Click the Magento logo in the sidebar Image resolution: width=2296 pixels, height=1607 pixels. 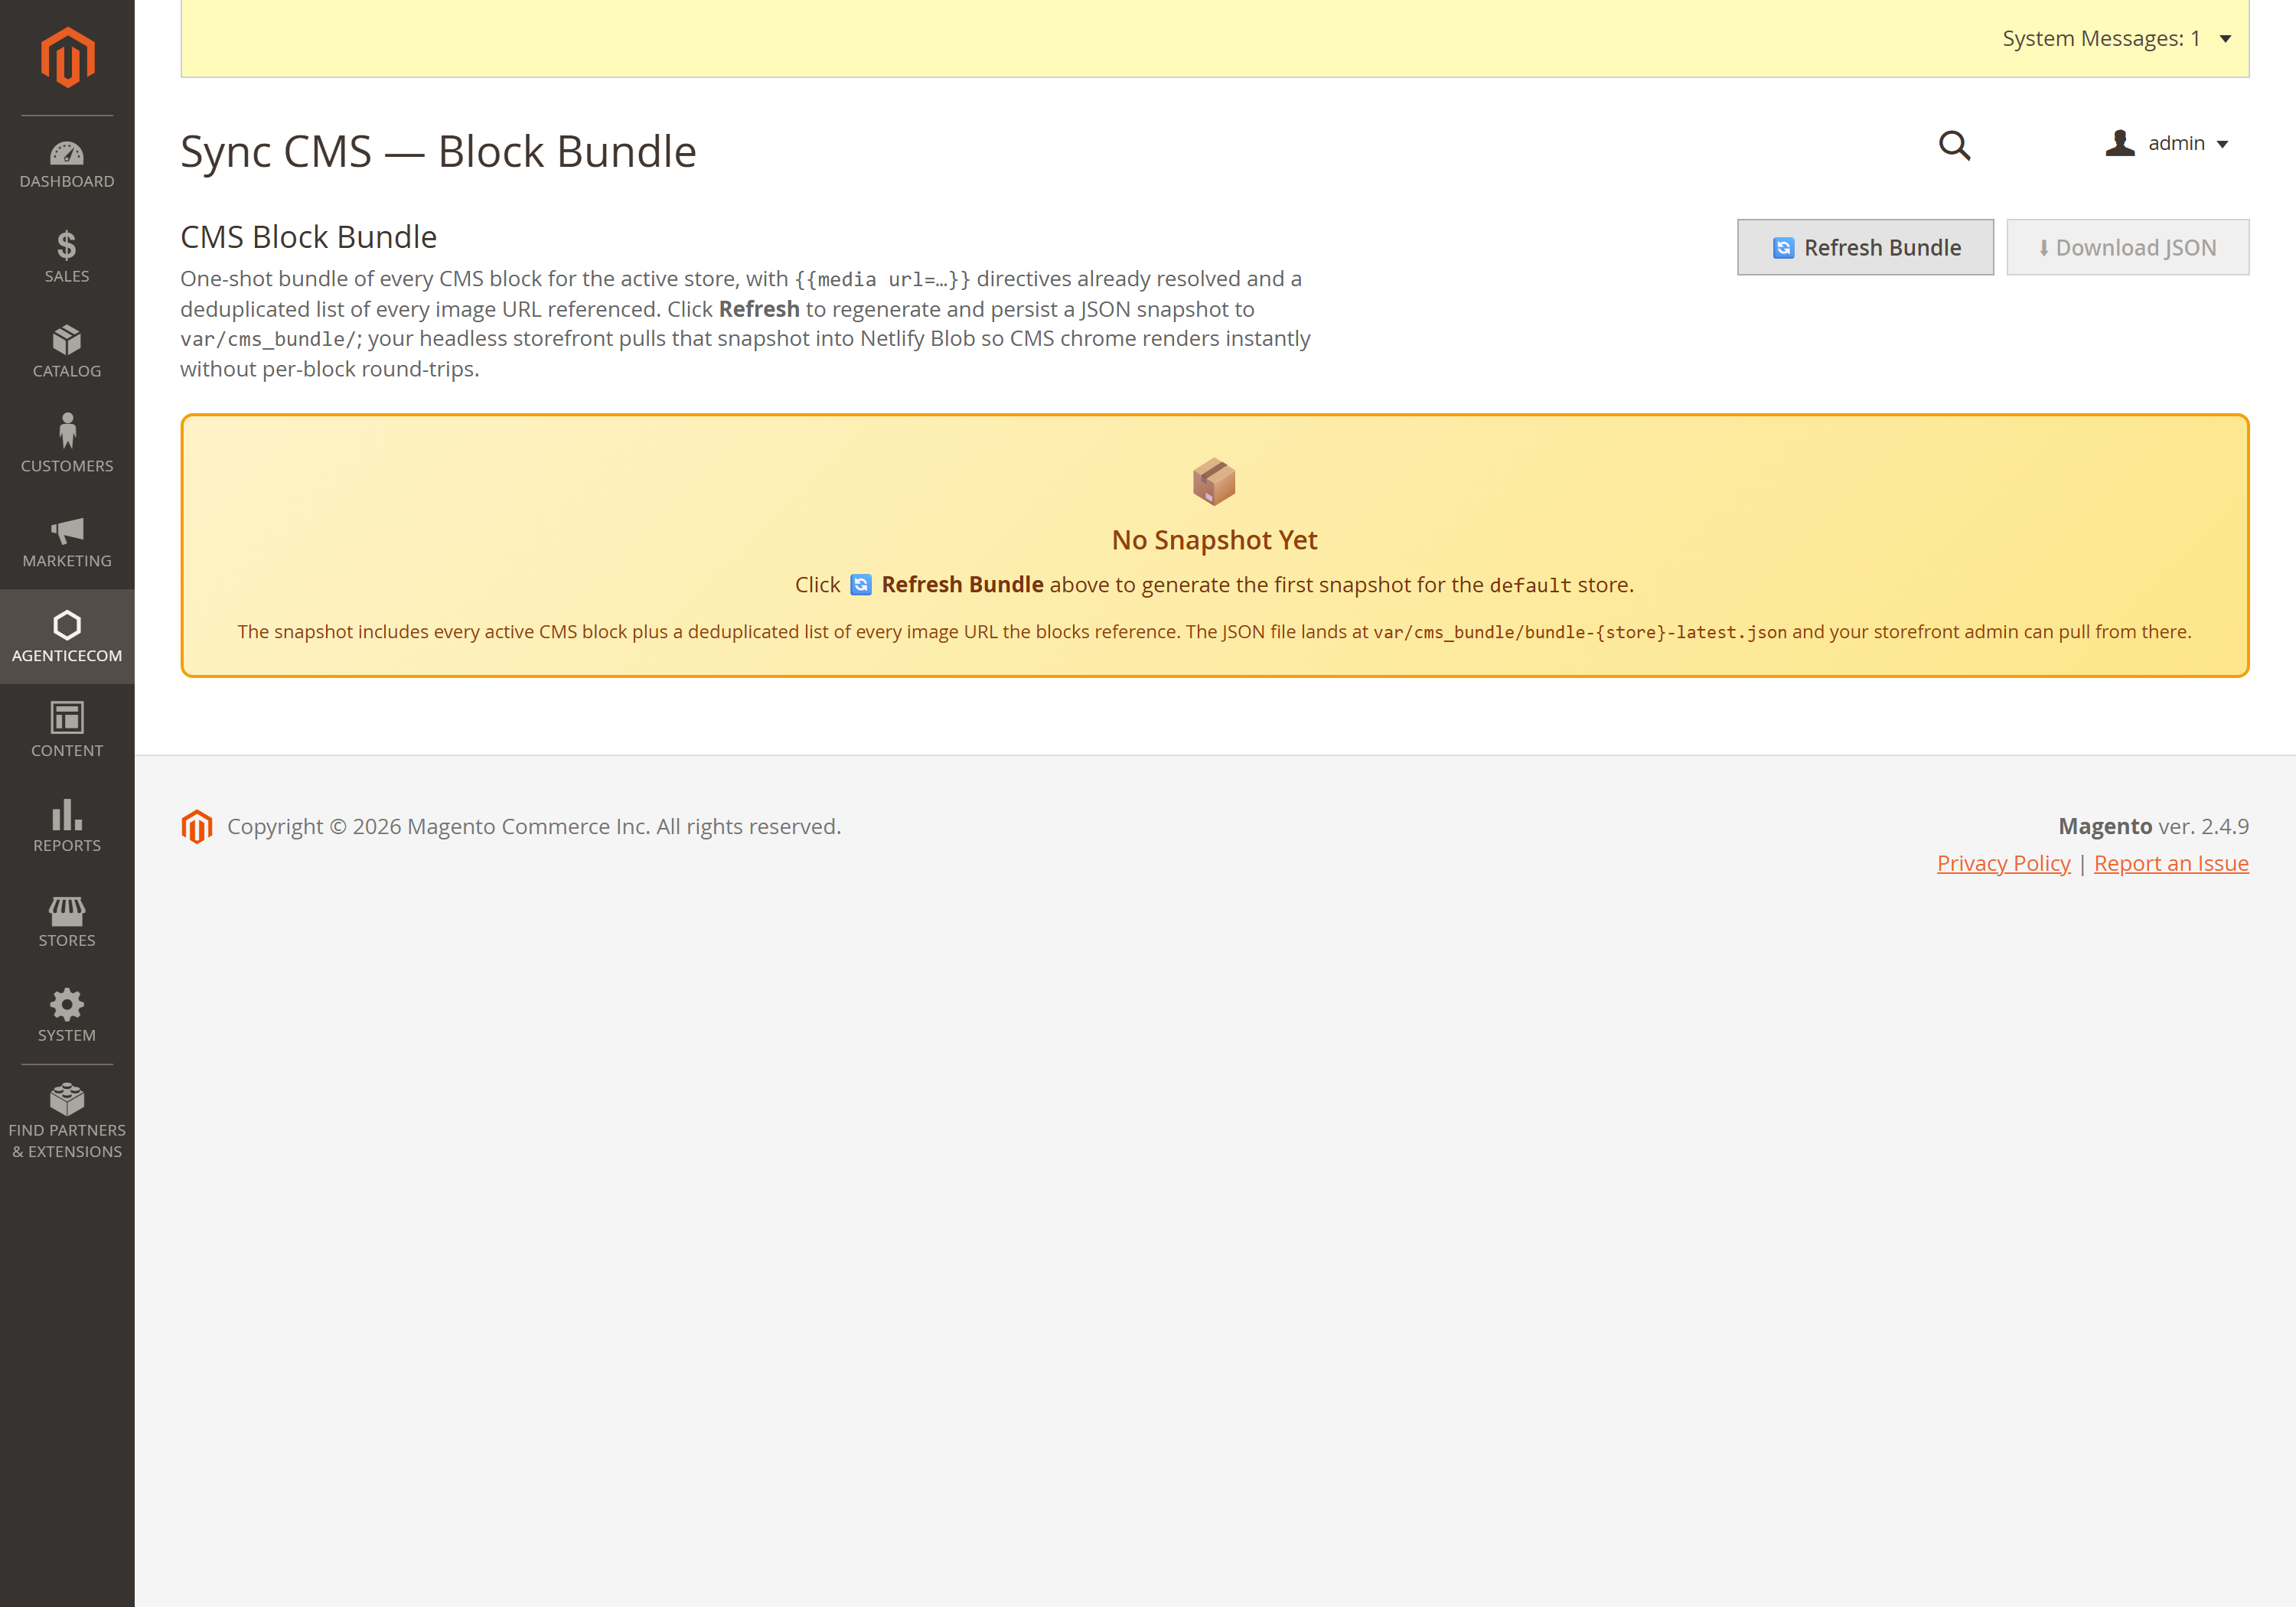pos(67,57)
